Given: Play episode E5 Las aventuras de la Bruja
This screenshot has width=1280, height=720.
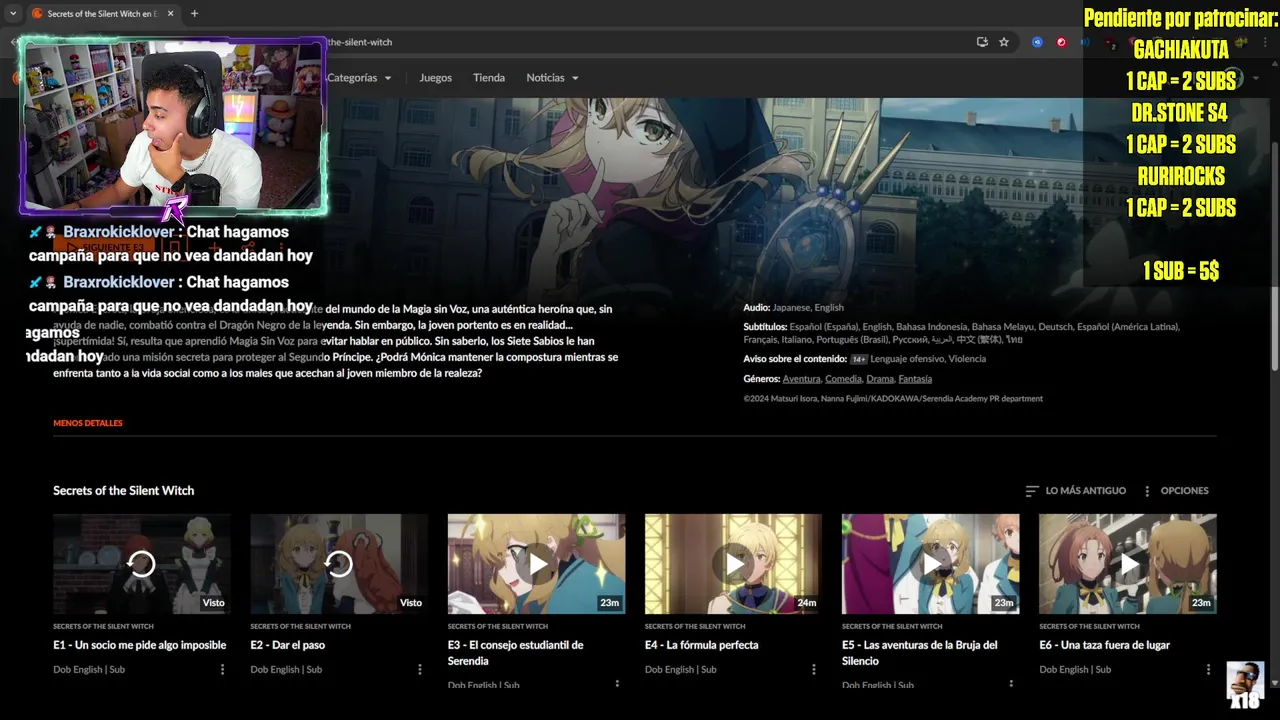Looking at the screenshot, I should pos(930,564).
